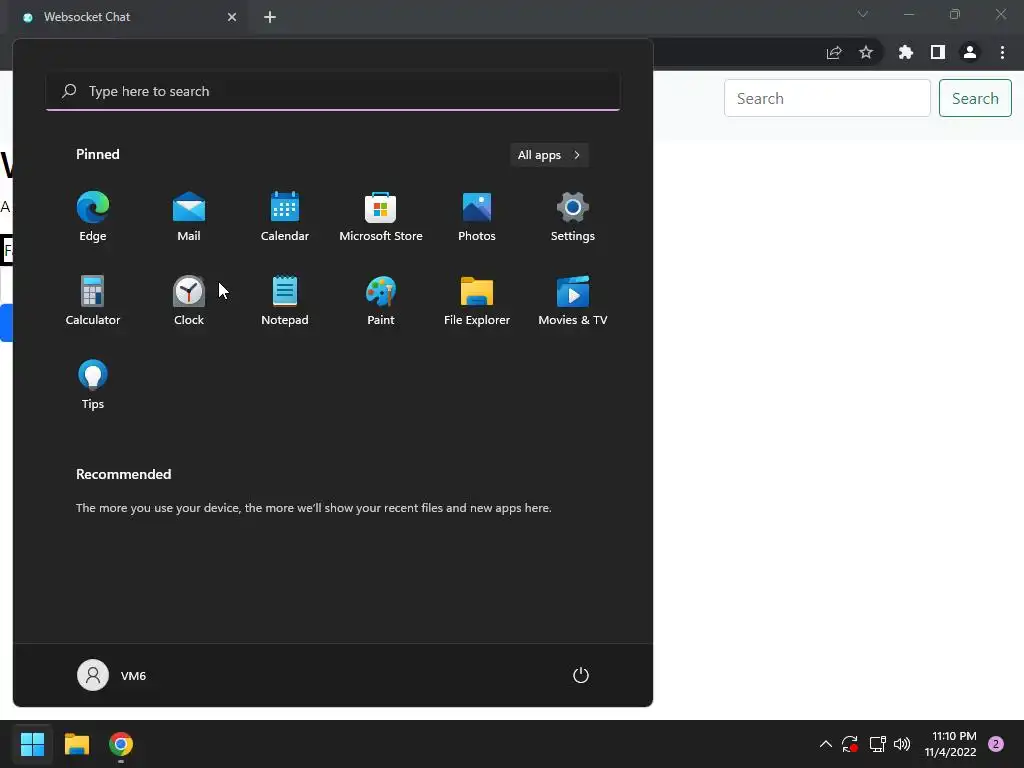Select the Websocket Chat browser tab
Viewport: 1024px width, 768px height.
pyautogui.click(x=127, y=17)
